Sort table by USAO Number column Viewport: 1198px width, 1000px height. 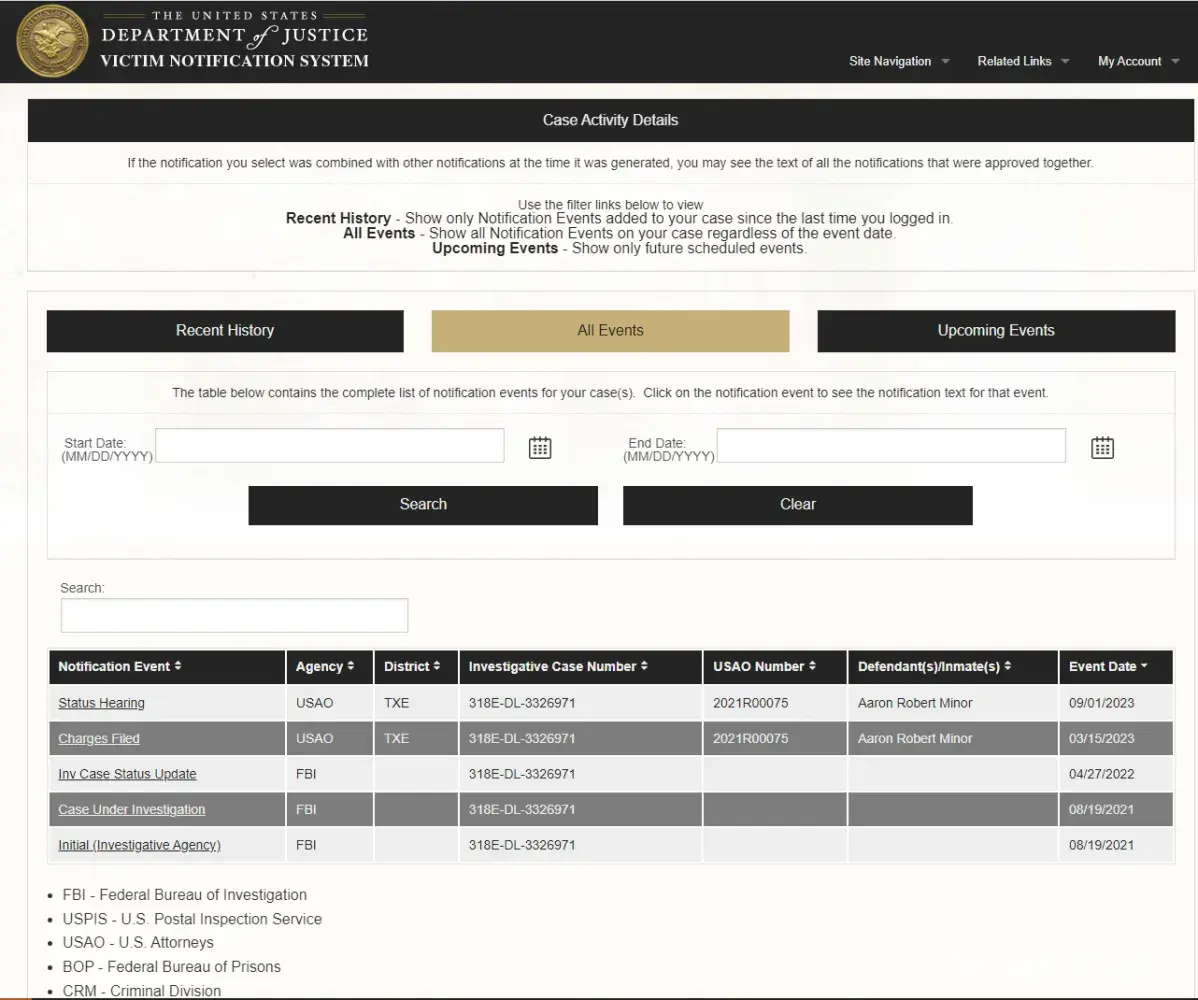coord(766,667)
